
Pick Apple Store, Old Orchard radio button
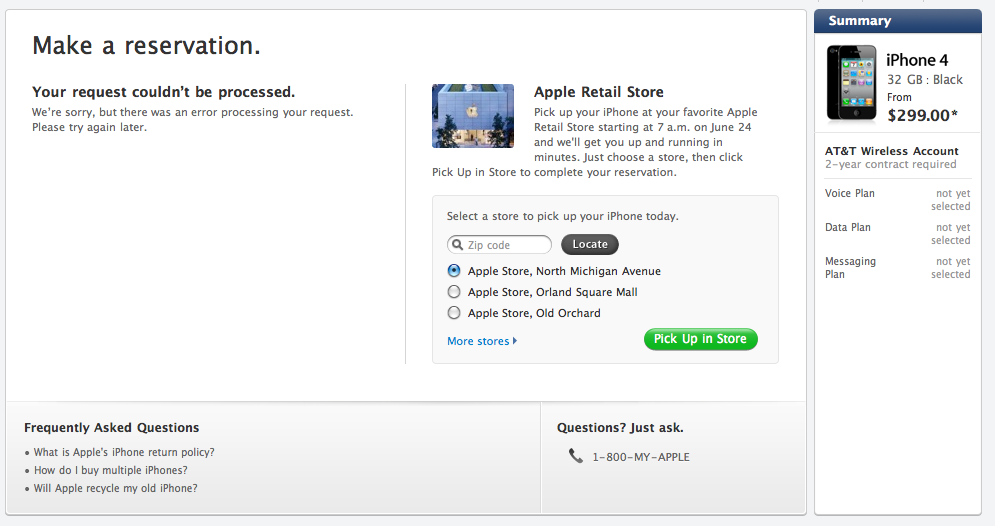pyautogui.click(x=454, y=313)
